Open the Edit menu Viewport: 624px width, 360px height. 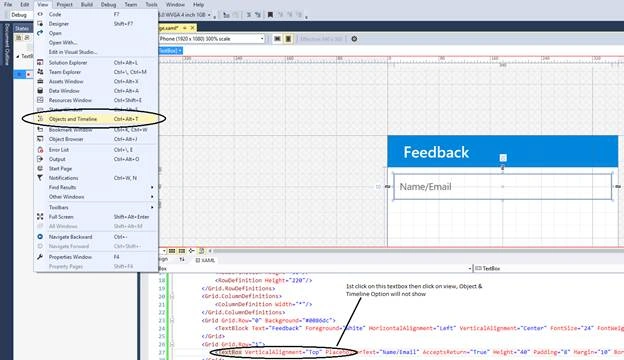25,5
